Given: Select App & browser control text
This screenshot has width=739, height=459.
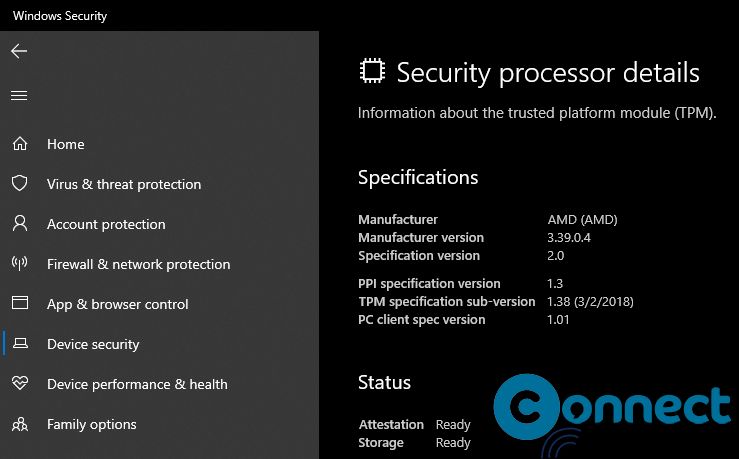Looking at the screenshot, I should pos(117,304).
